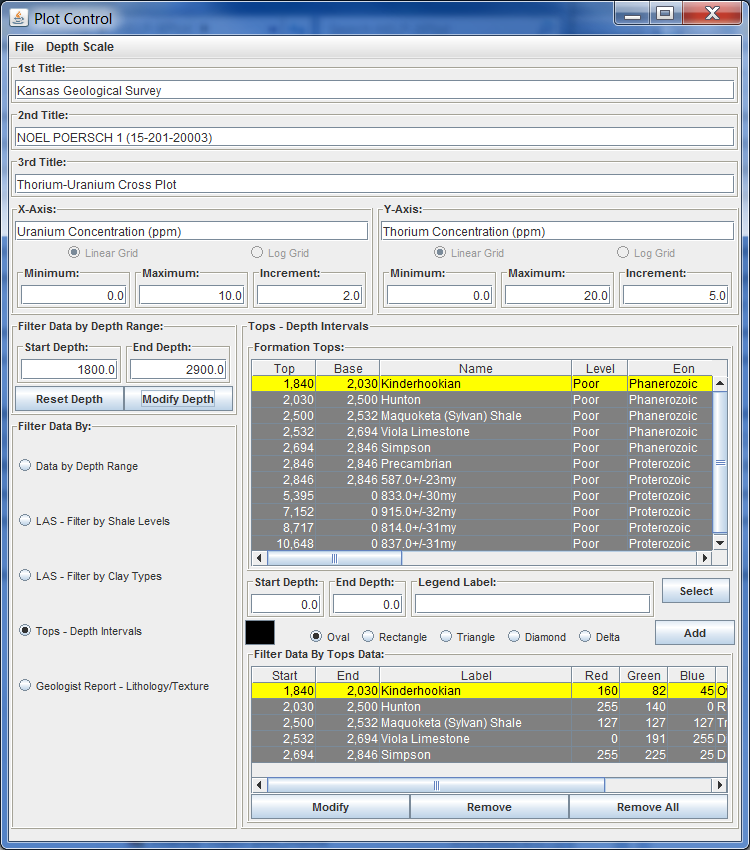Viewport: 750px width, 850px height.
Task: Open the black color swatch
Action: pos(260,633)
